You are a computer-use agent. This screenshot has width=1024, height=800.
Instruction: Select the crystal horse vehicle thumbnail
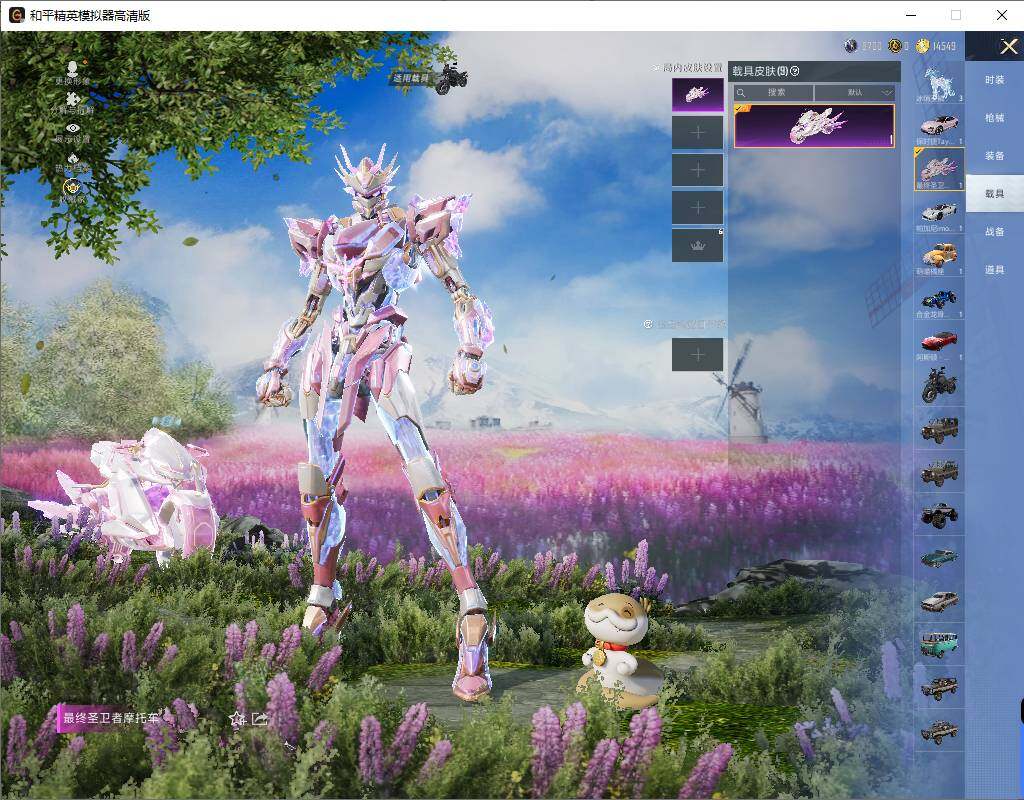pyautogui.click(x=939, y=84)
